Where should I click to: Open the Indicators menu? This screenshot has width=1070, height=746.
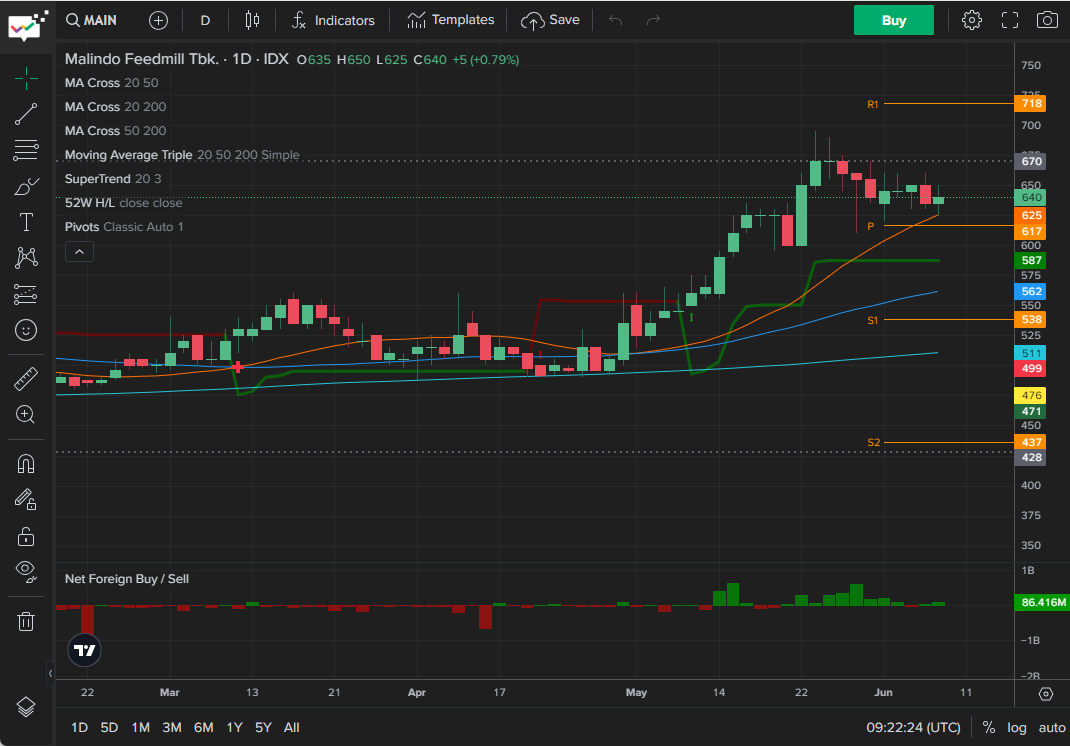tap(333, 20)
